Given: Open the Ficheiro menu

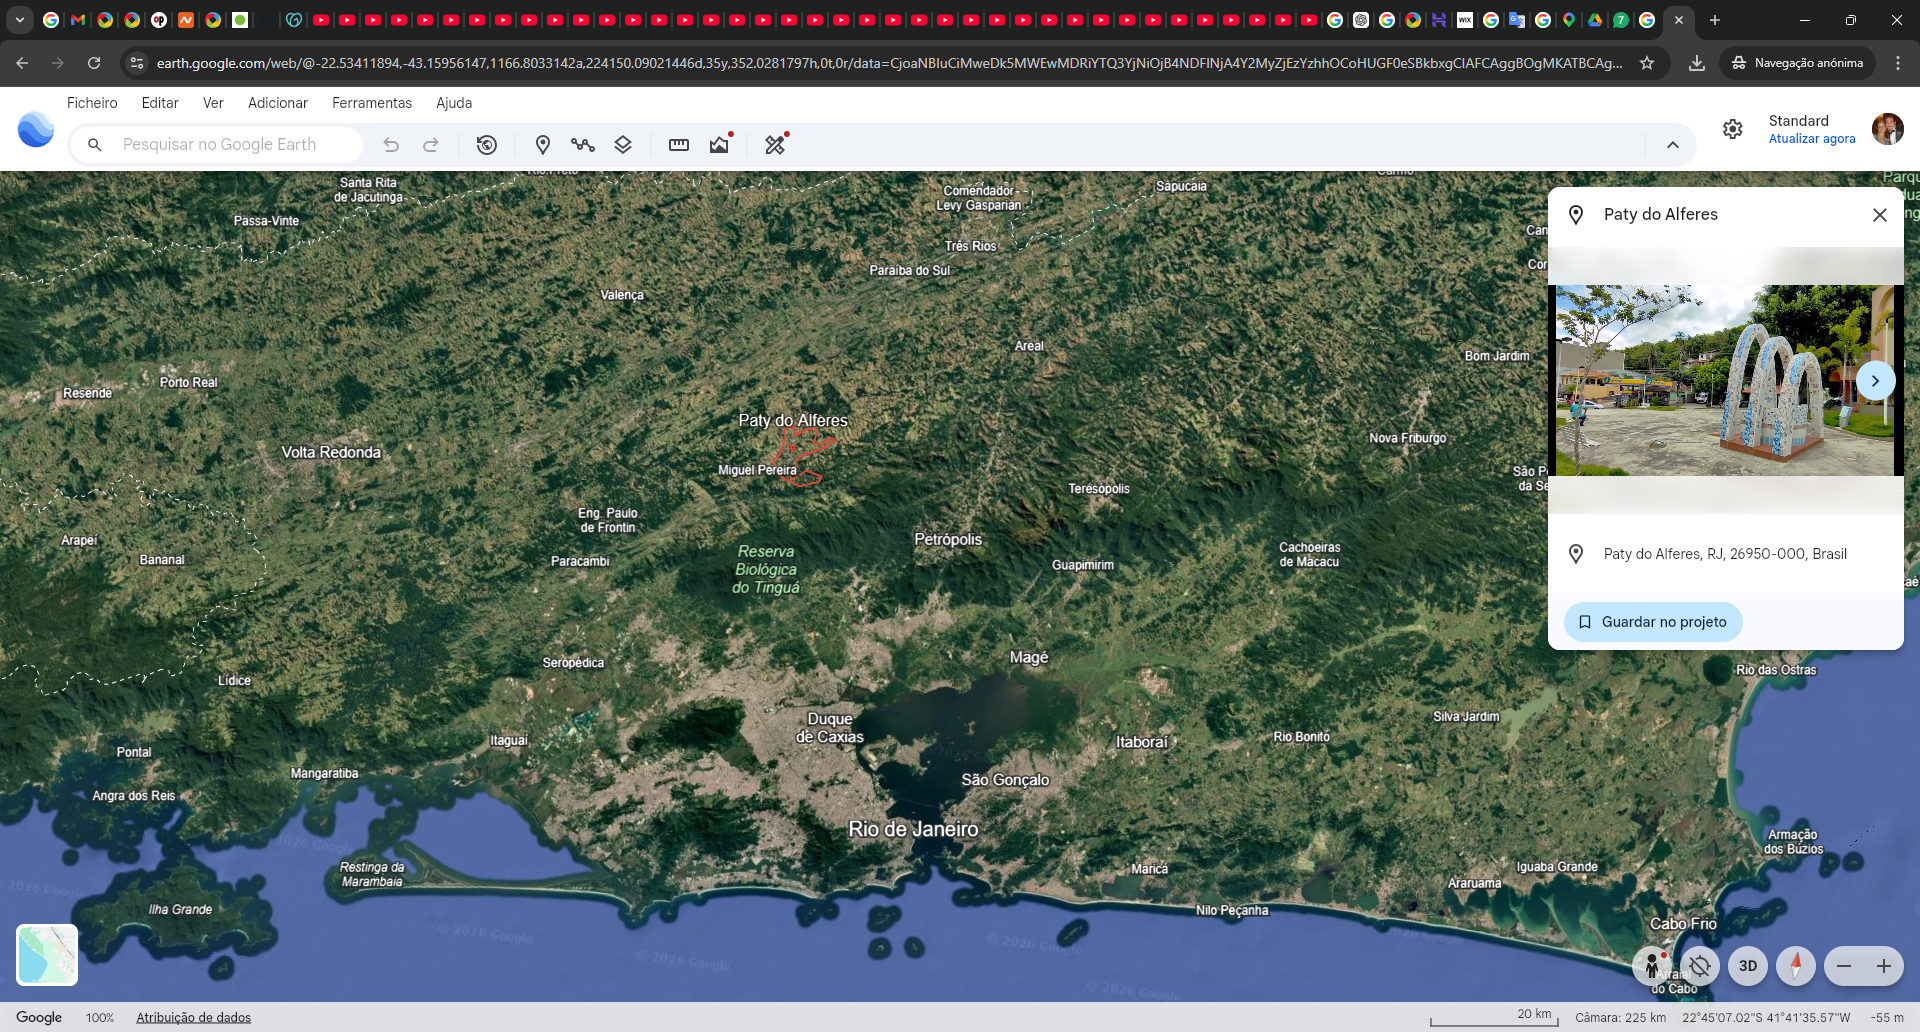Looking at the screenshot, I should 92,103.
